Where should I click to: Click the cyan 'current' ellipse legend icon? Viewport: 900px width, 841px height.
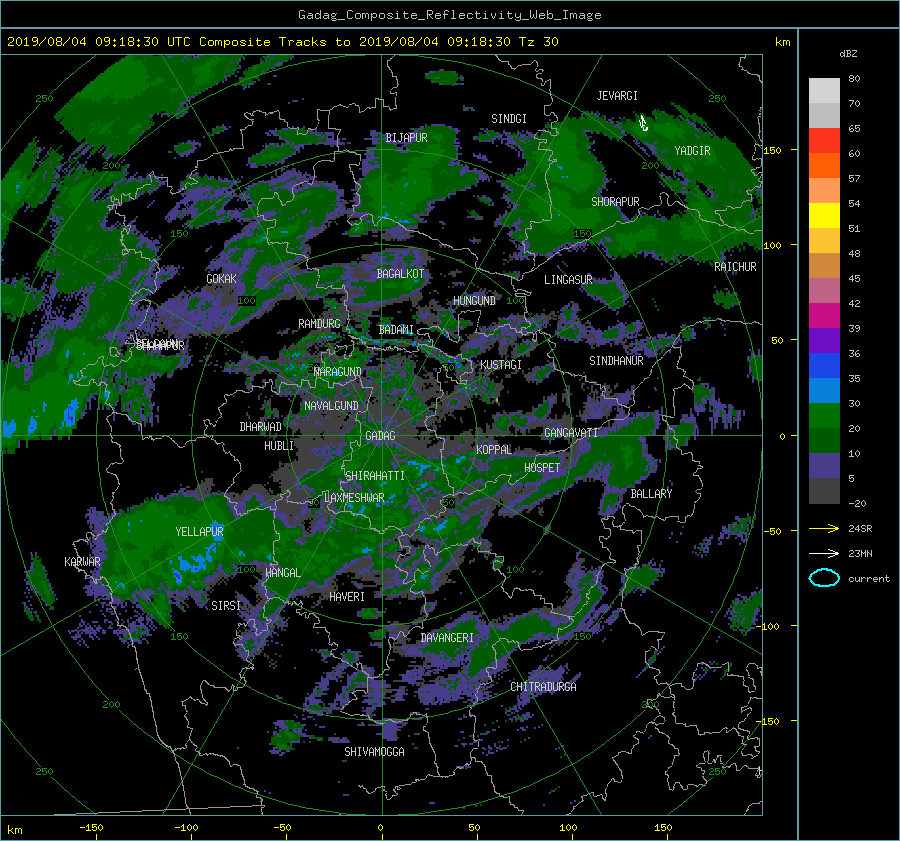pyautogui.click(x=824, y=578)
